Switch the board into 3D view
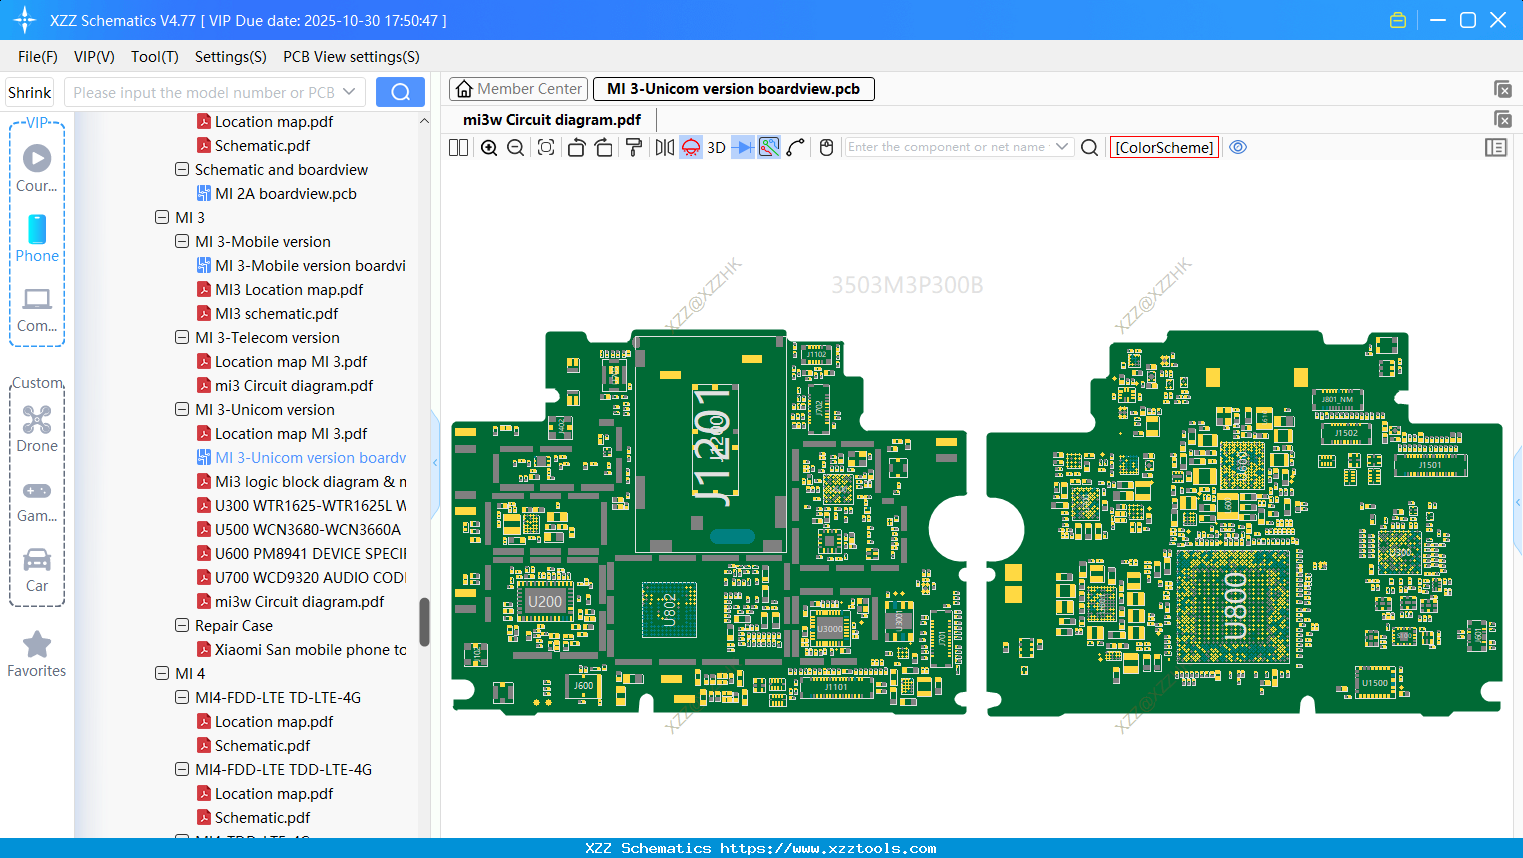Screen dimensions: 1523x858 click(716, 147)
